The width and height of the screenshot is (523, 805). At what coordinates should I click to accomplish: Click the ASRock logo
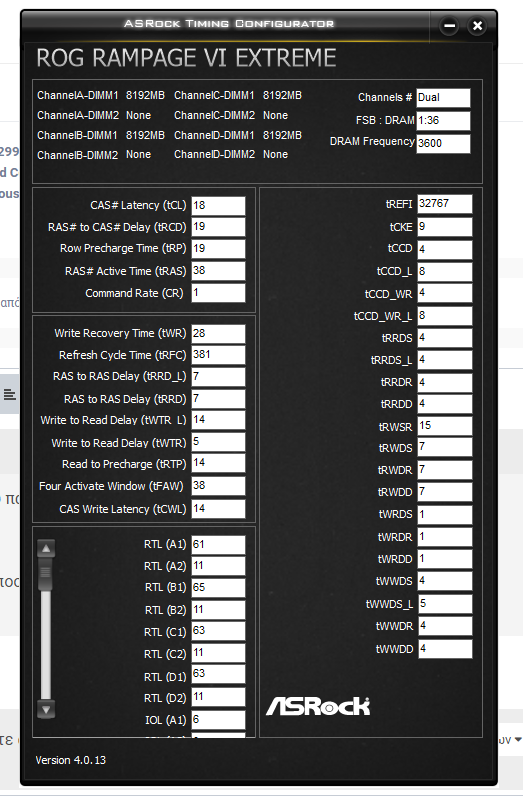(x=318, y=706)
